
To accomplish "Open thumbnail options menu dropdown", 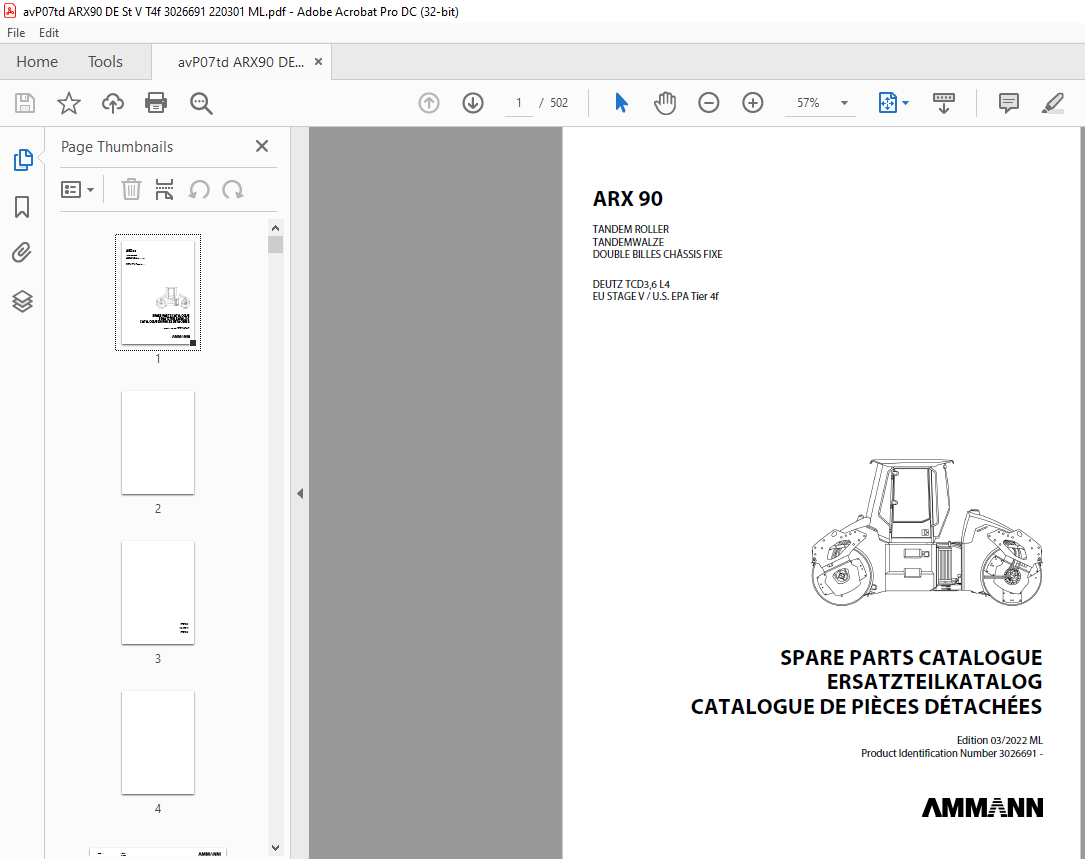I will click(x=78, y=190).
